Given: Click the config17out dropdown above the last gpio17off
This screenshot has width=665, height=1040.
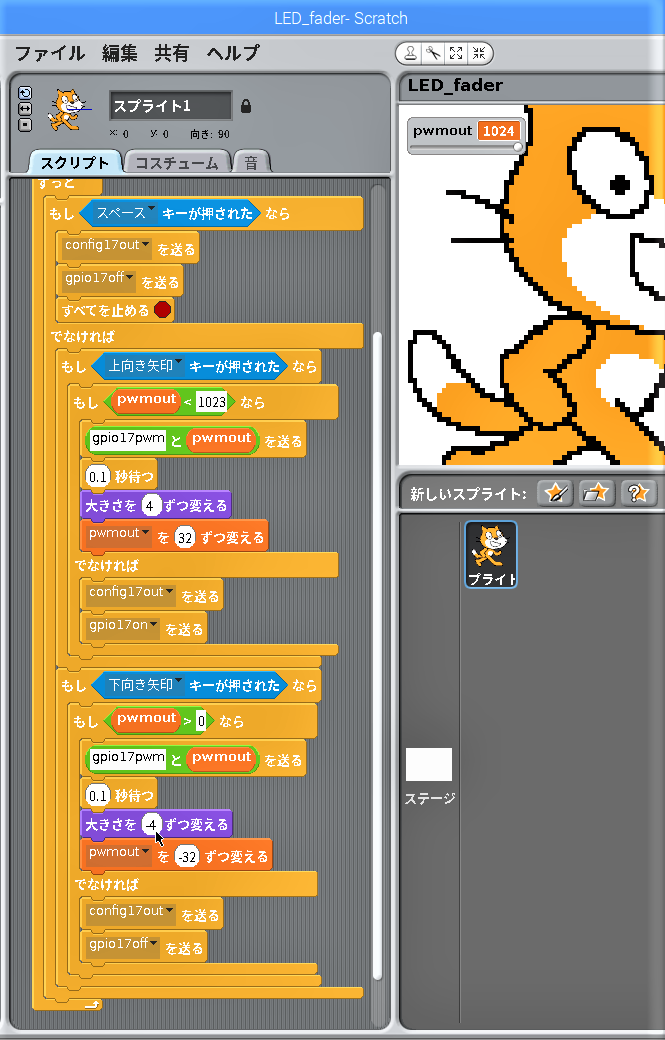Looking at the screenshot, I should (131, 913).
